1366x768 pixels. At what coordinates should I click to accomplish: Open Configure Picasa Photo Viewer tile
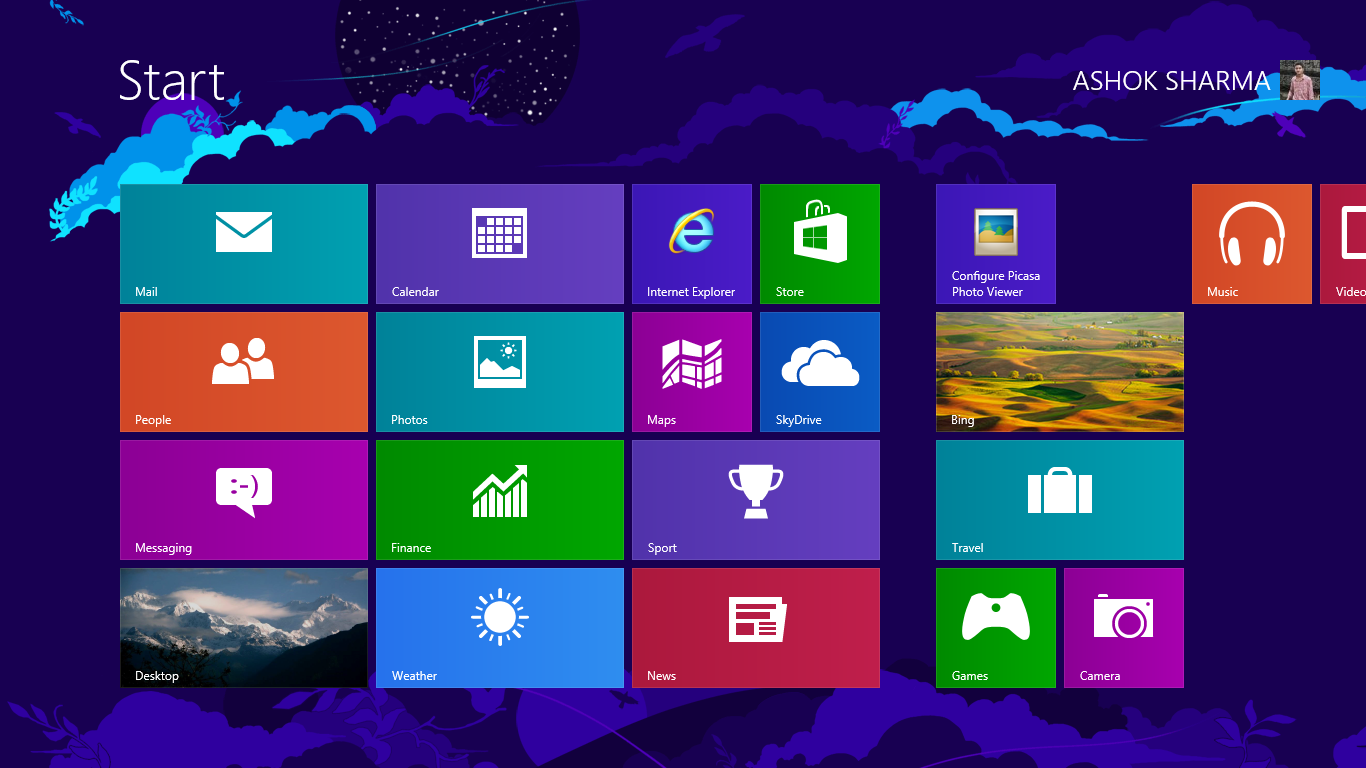click(996, 244)
